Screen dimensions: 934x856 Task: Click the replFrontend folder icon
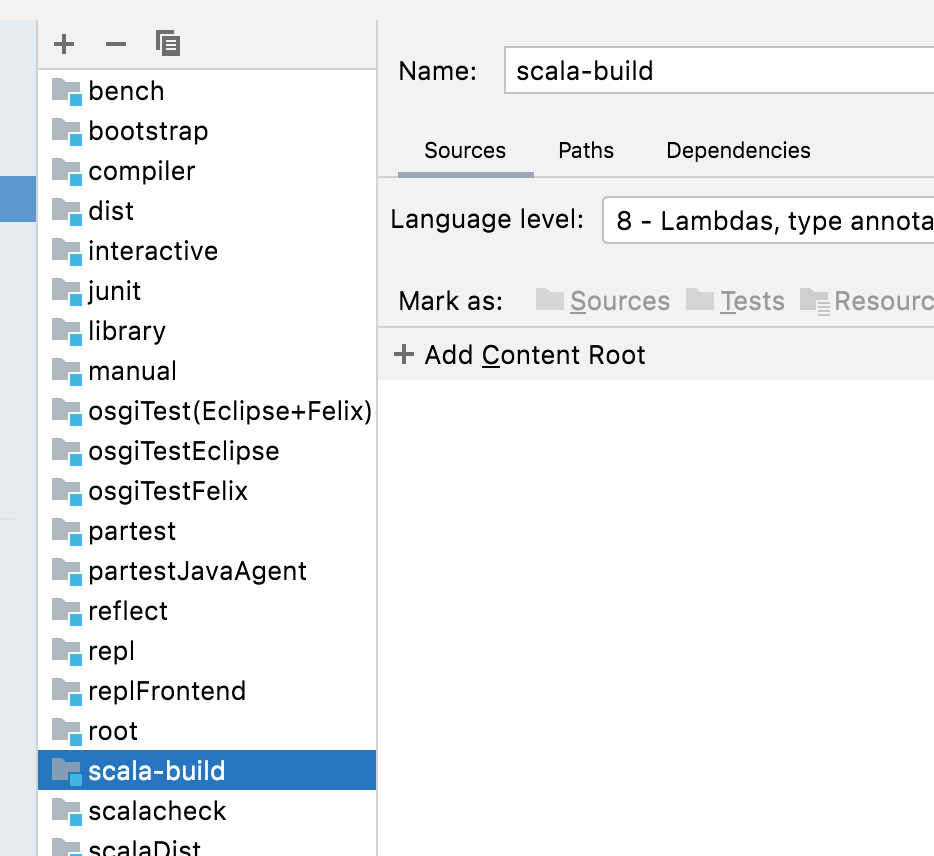(67, 692)
